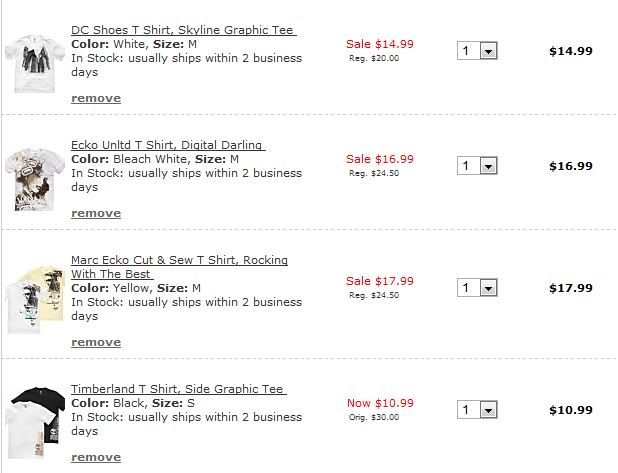Open Marc Ecko Cut & Sew T Shirt link
618x473 pixels.
[x=179, y=267]
